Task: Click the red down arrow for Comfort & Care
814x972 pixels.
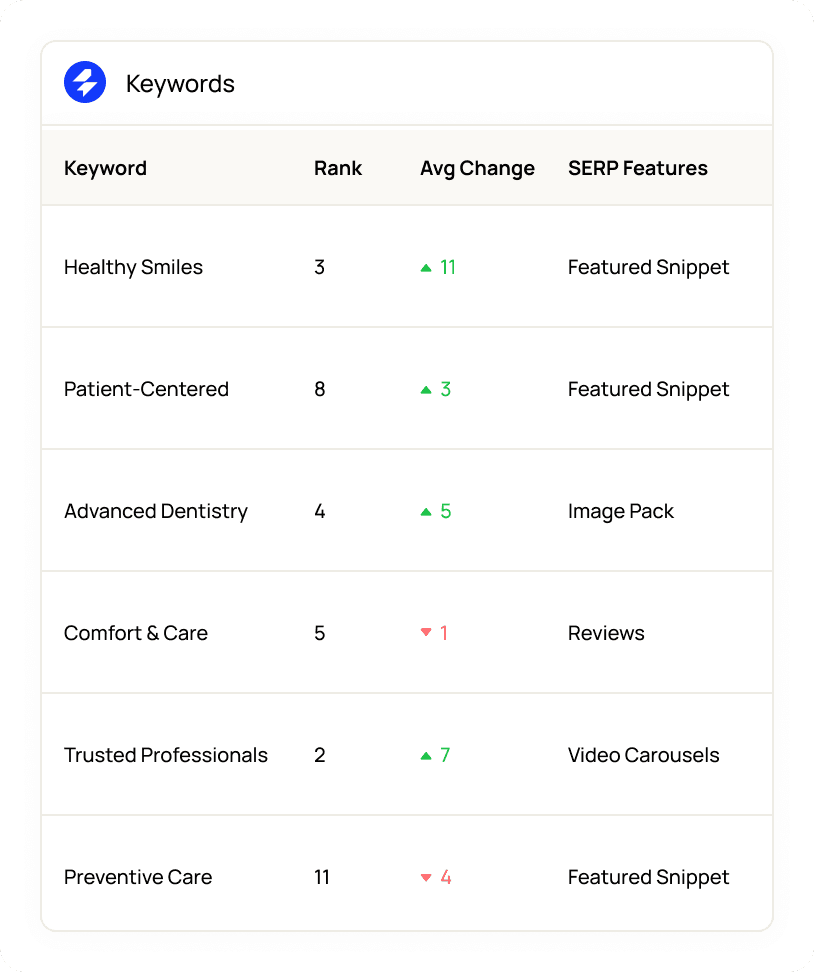Action: point(427,633)
